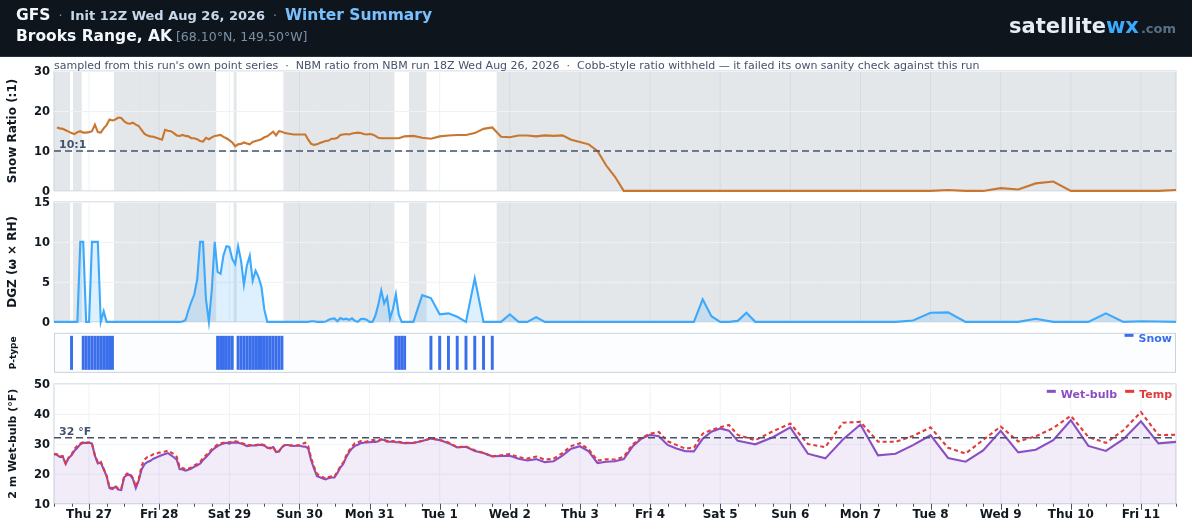The height and width of the screenshot is (518, 1192).
Task: Click the 'Sat 29' date tick
Action: [x=230, y=513]
